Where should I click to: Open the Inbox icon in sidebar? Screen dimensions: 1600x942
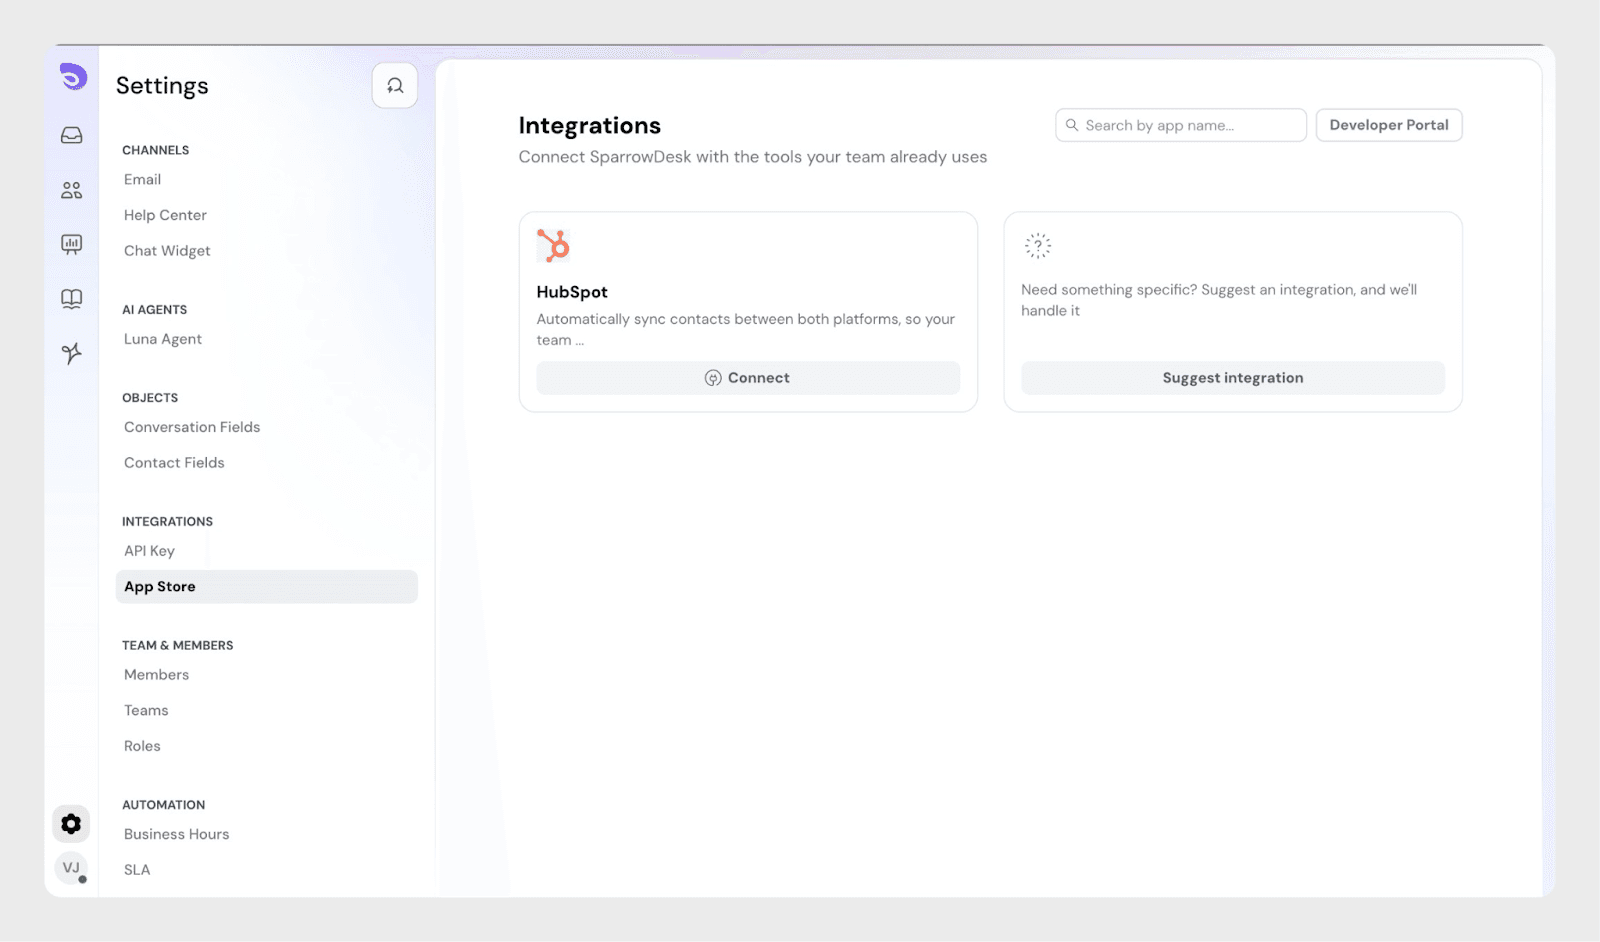[x=72, y=135]
